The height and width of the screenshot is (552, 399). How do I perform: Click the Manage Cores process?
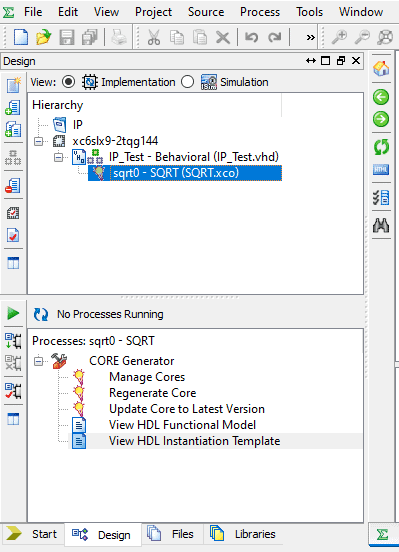(147, 377)
